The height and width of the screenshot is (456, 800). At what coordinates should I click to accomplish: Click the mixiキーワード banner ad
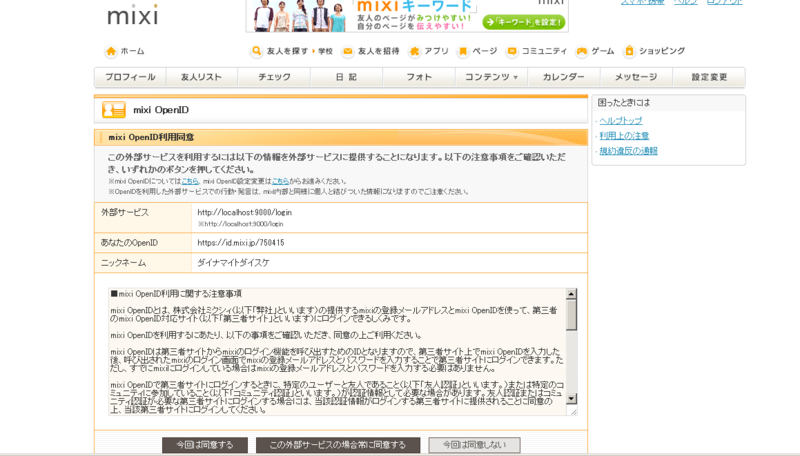click(407, 15)
